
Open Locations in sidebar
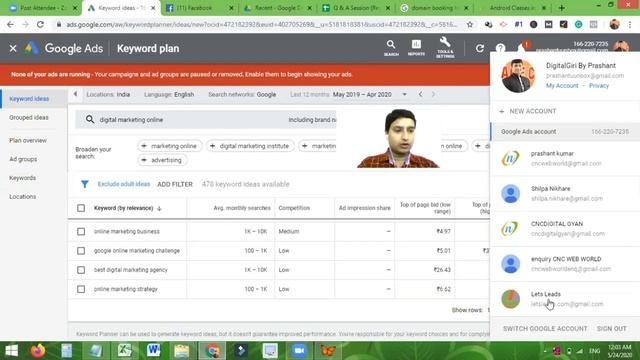pos(22,197)
